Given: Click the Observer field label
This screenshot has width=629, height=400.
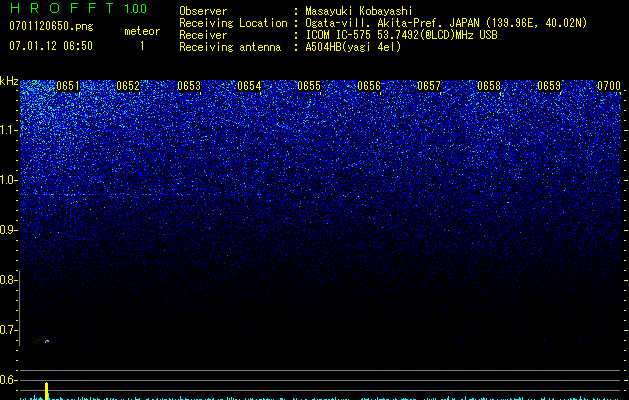Looking at the screenshot, I should [x=203, y=11].
